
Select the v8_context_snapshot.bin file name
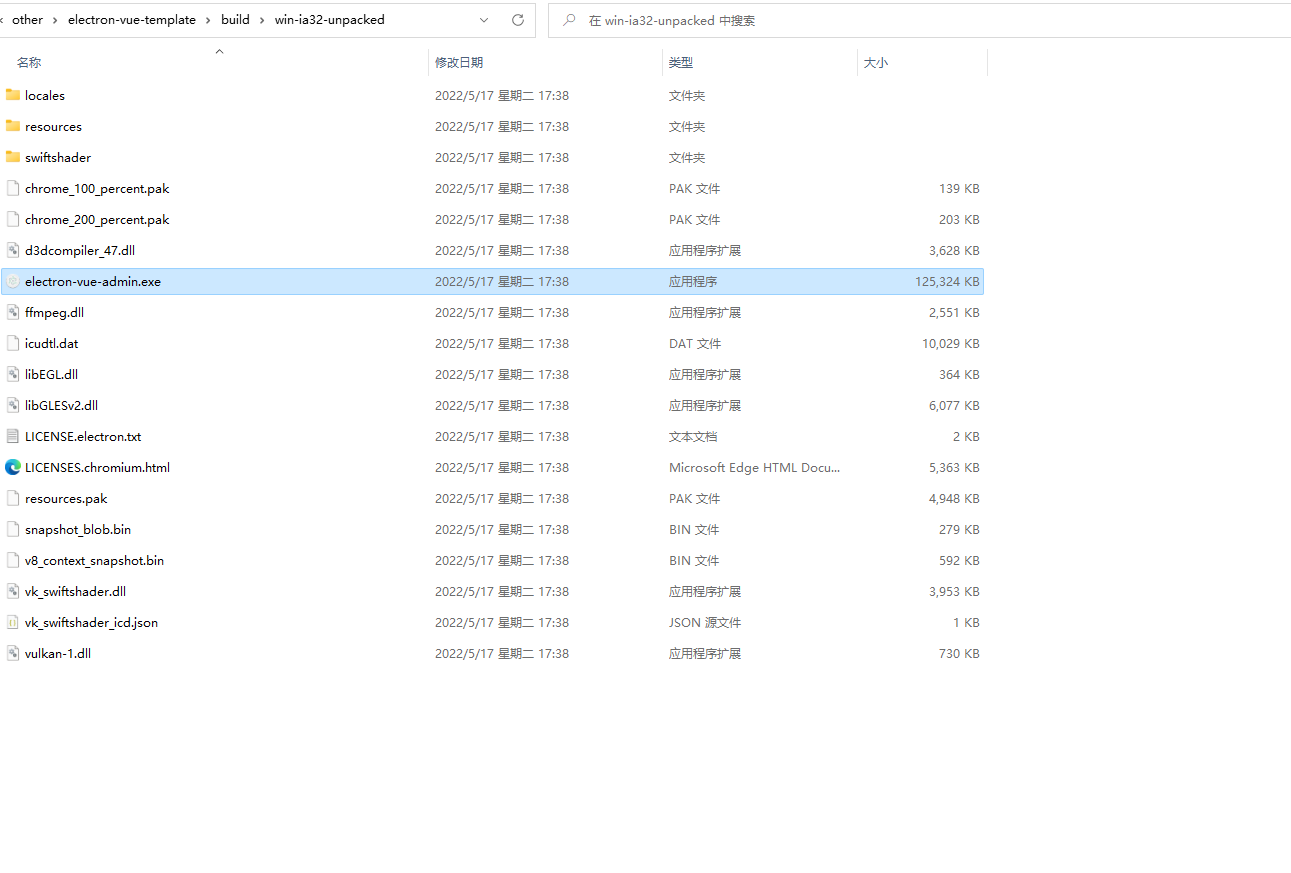(x=94, y=561)
